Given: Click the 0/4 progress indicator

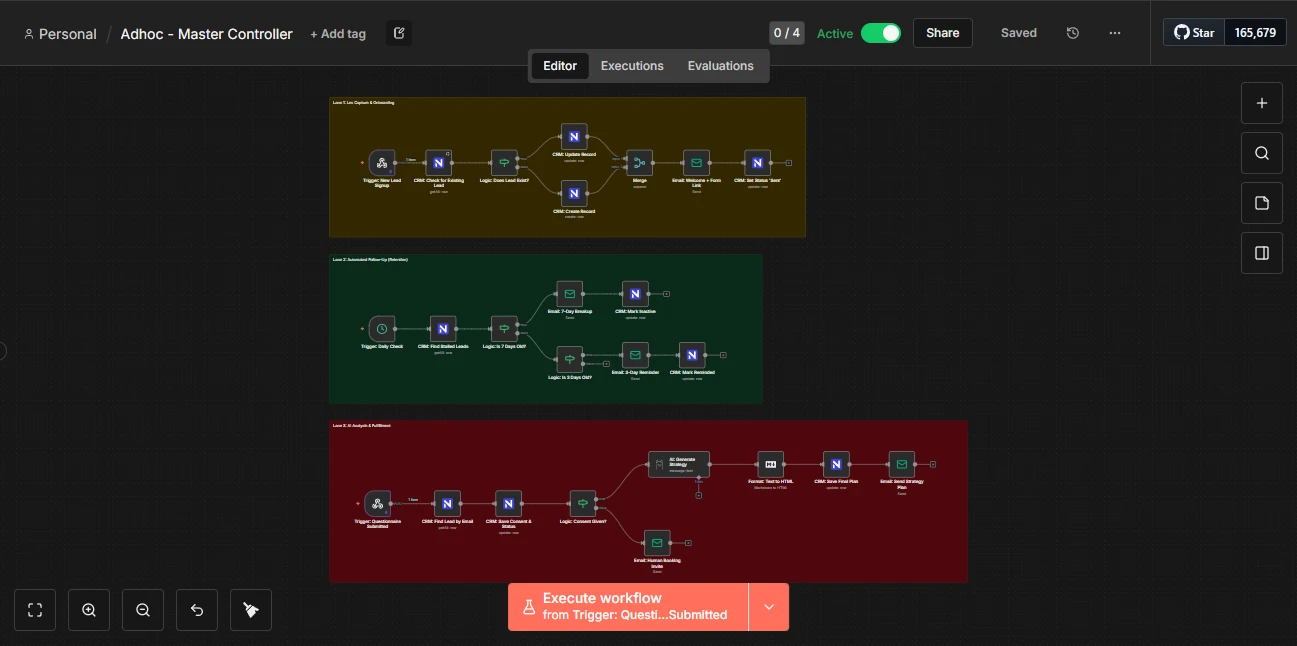Looking at the screenshot, I should [786, 32].
